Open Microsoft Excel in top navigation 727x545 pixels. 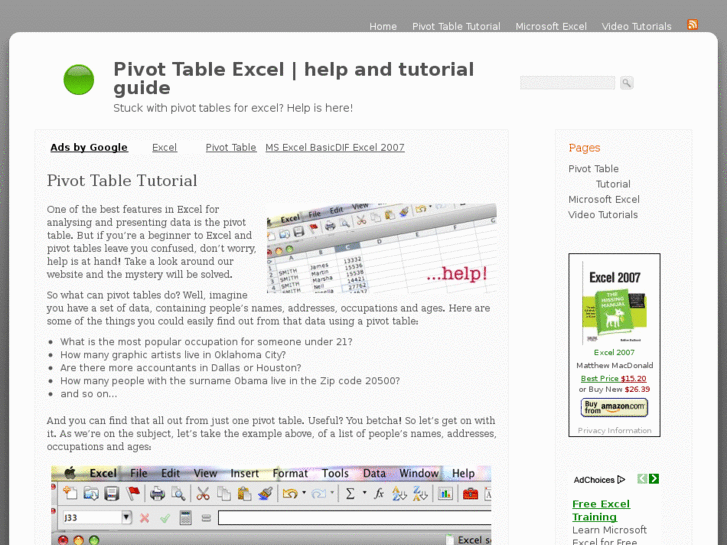pos(551,26)
